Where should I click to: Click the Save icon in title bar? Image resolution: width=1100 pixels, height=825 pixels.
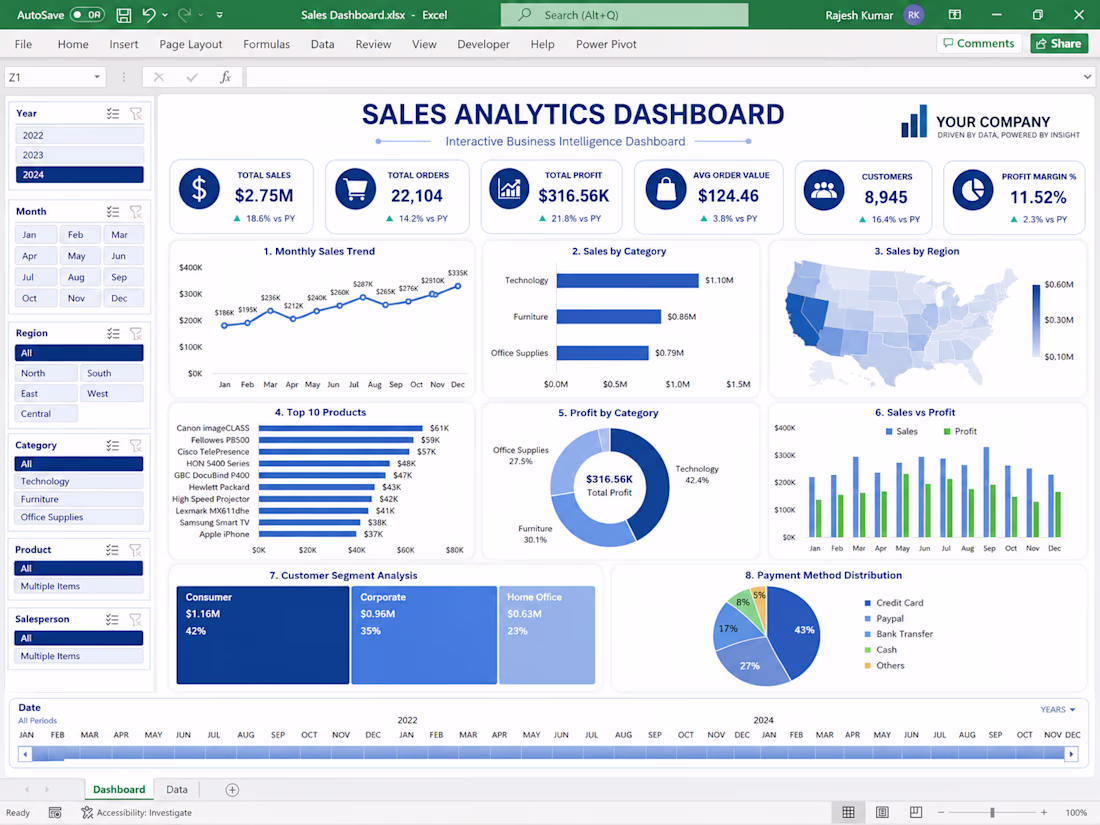click(x=123, y=15)
